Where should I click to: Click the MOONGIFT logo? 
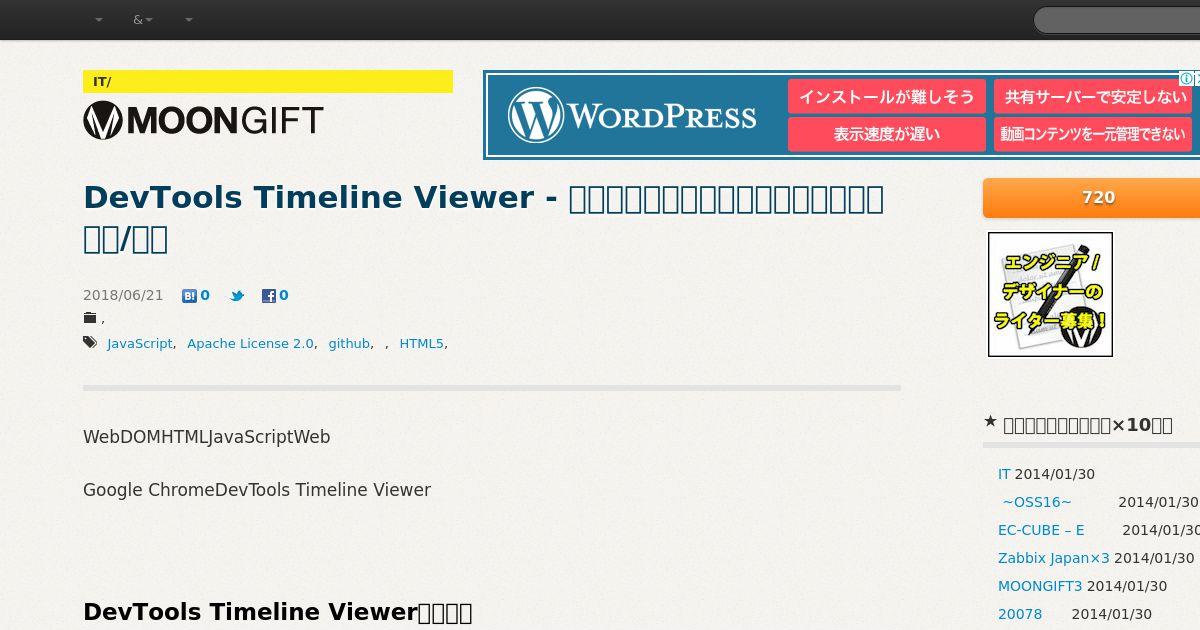(x=203, y=121)
